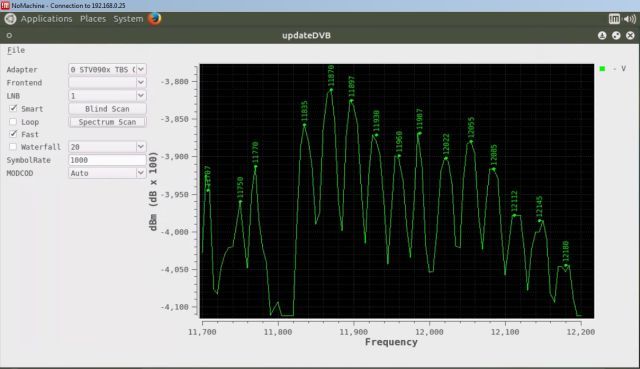Select the 11835 peak on spectrum

304,125
